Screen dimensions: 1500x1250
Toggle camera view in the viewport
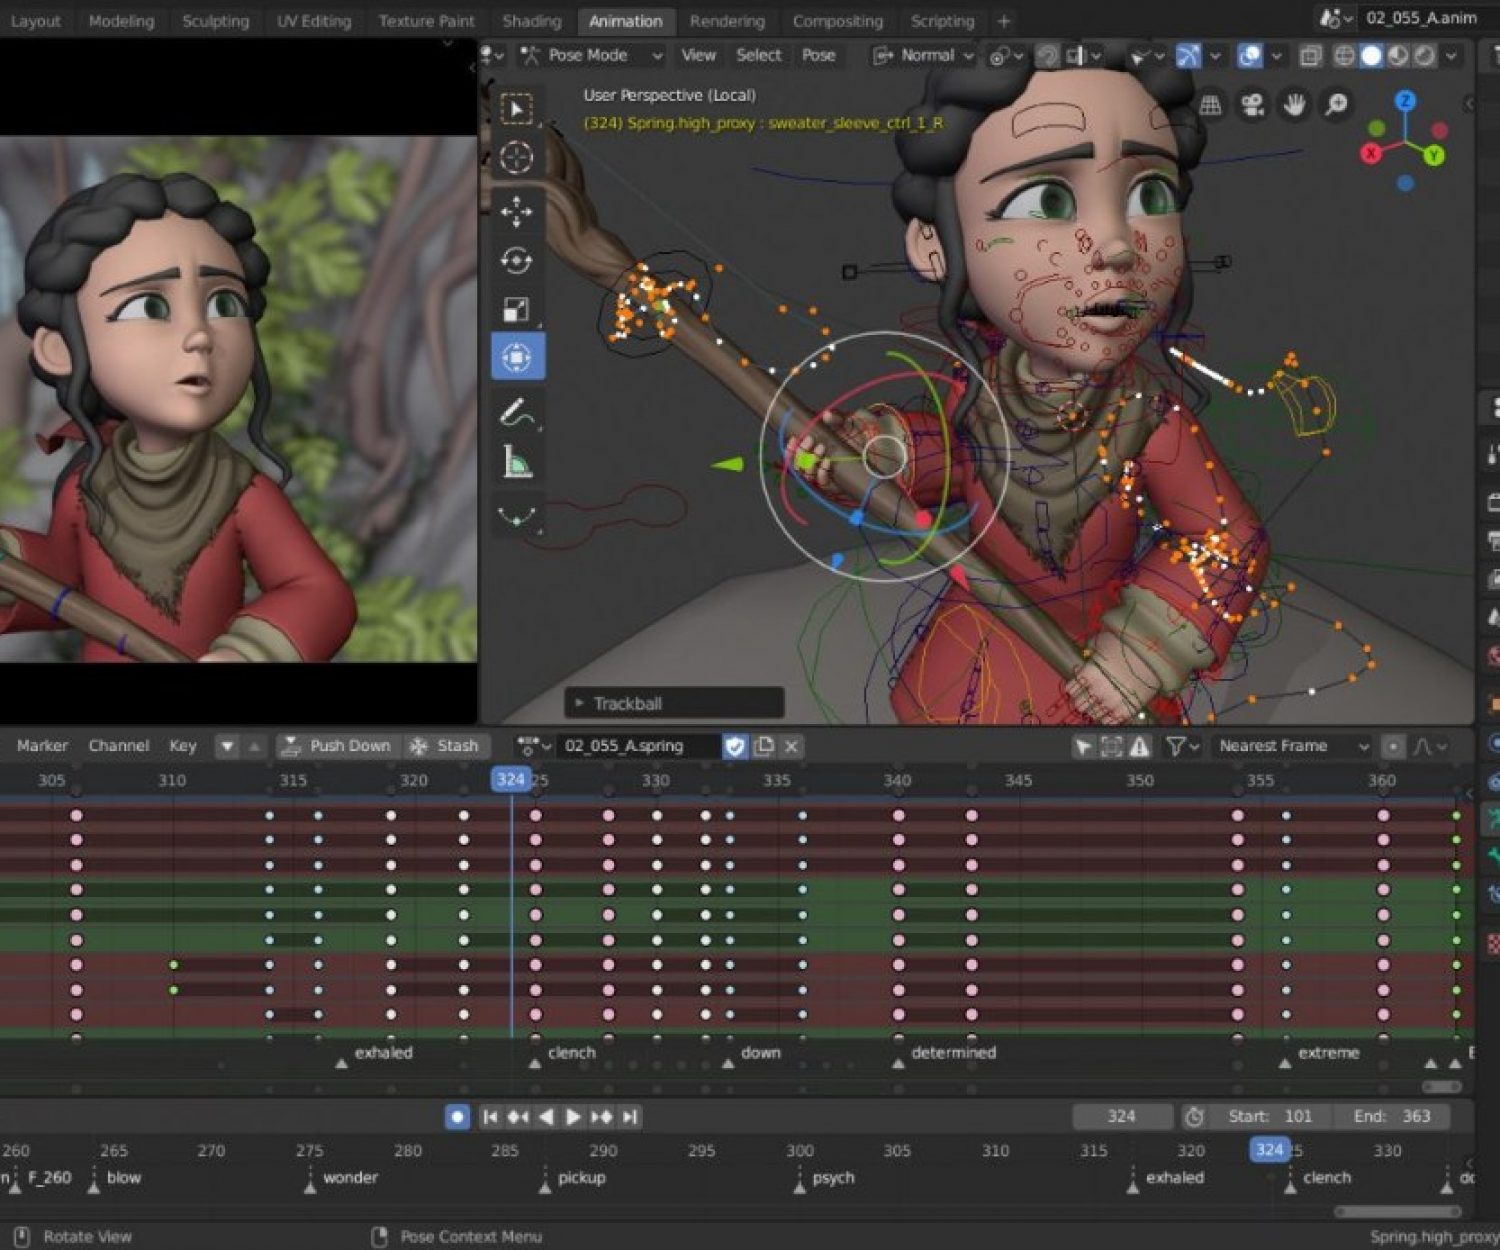[1252, 105]
